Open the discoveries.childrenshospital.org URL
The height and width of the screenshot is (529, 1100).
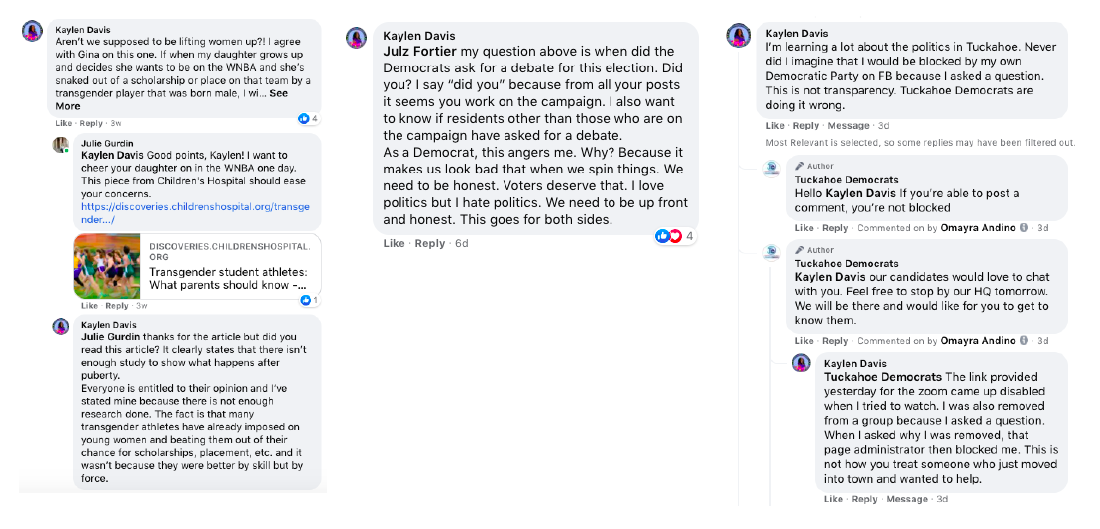pos(195,213)
